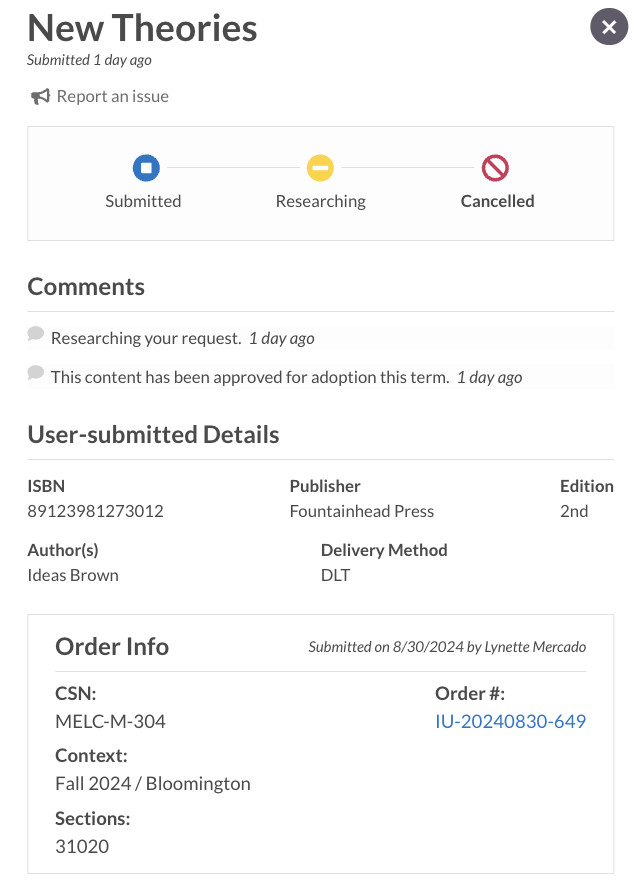Image resolution: width=634 pixels, height=886 pixels.
Task: Click the New Theories title heading
Action: 142,28
